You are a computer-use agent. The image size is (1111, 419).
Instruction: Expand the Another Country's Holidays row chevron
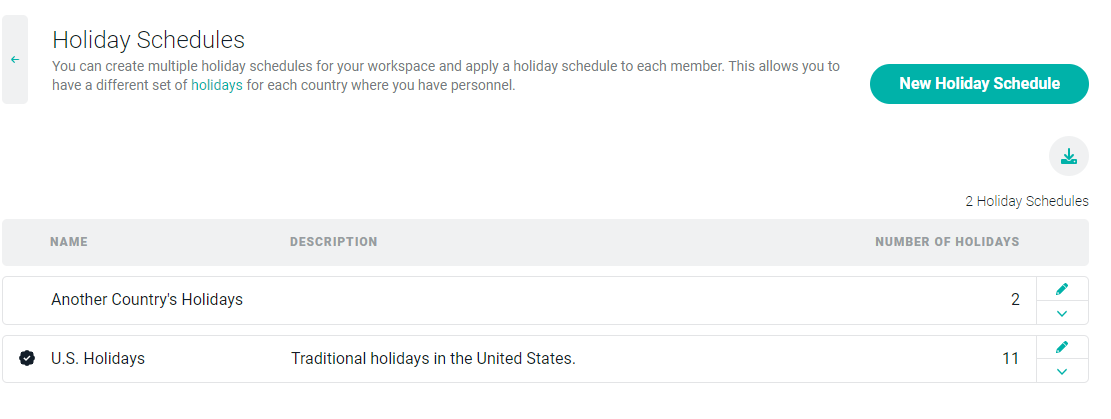1061,313
